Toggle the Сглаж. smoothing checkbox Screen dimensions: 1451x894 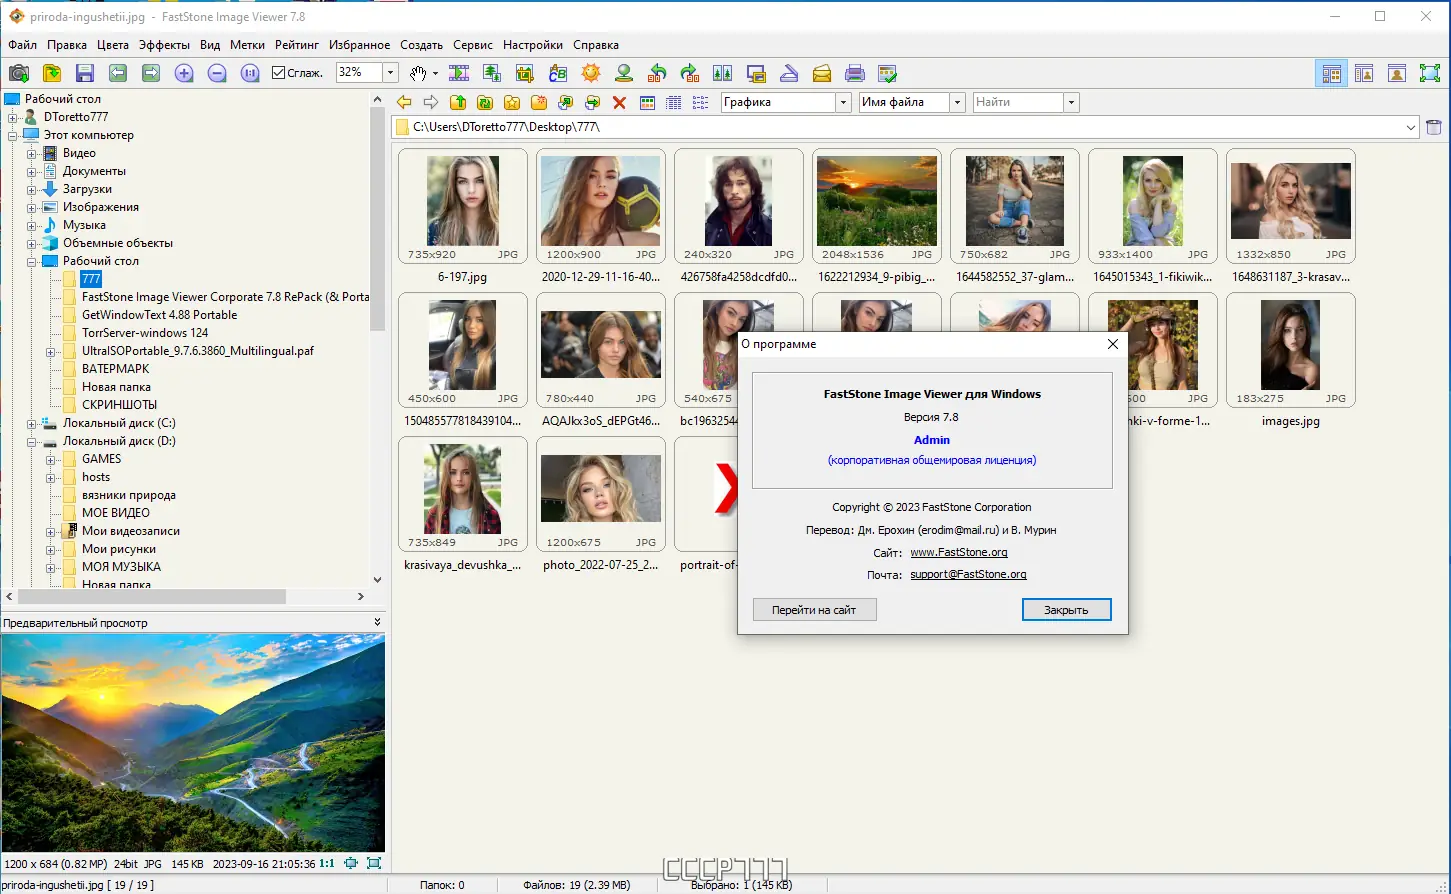279,73
